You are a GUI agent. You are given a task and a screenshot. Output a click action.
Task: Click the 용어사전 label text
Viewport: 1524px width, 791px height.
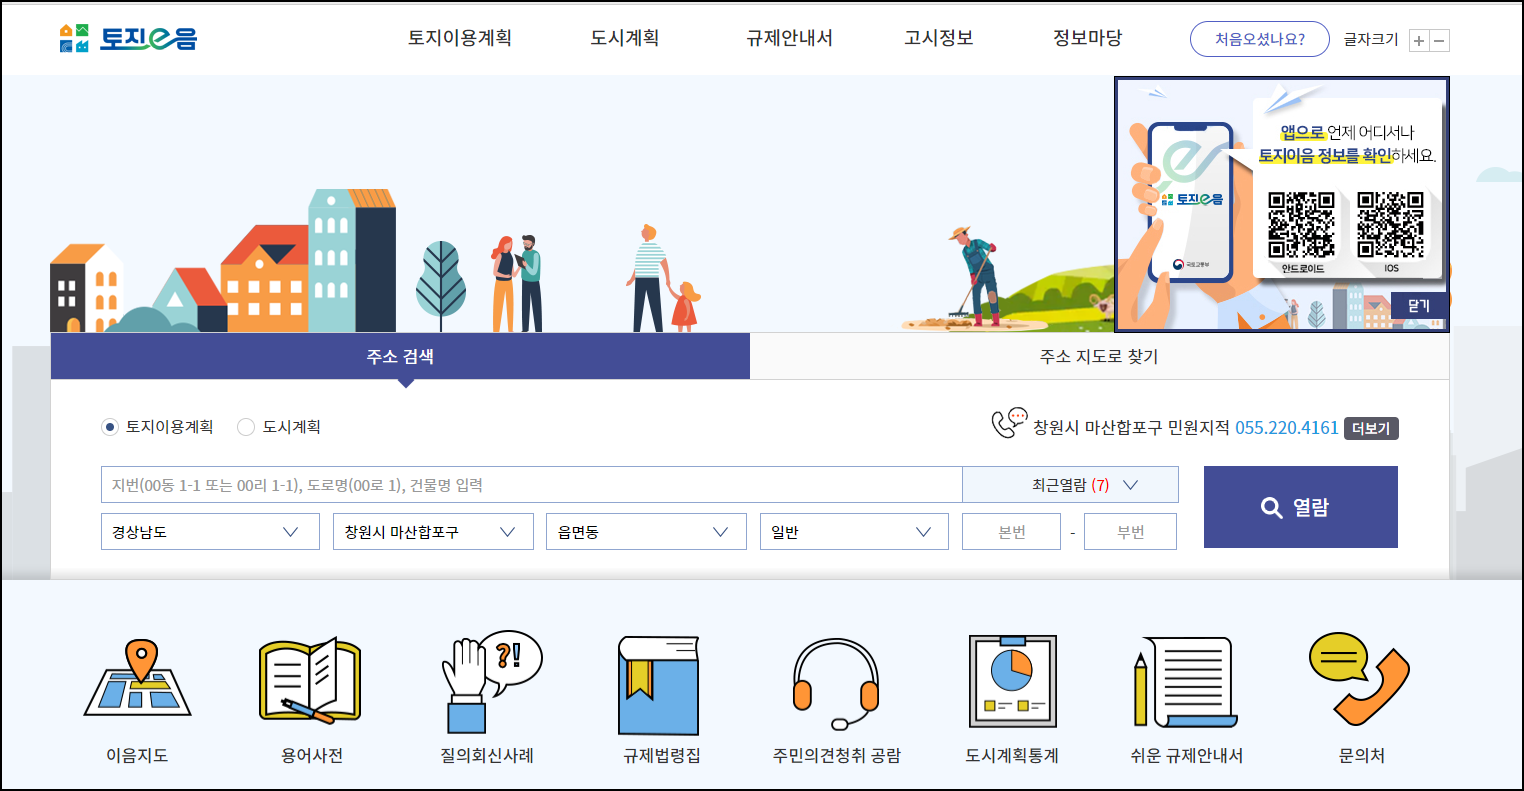[312, 756]
